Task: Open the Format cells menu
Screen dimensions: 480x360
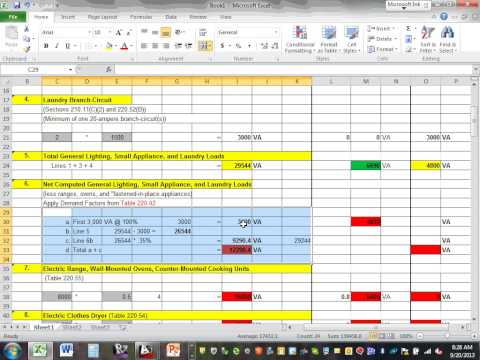Action: click(383, 49)
